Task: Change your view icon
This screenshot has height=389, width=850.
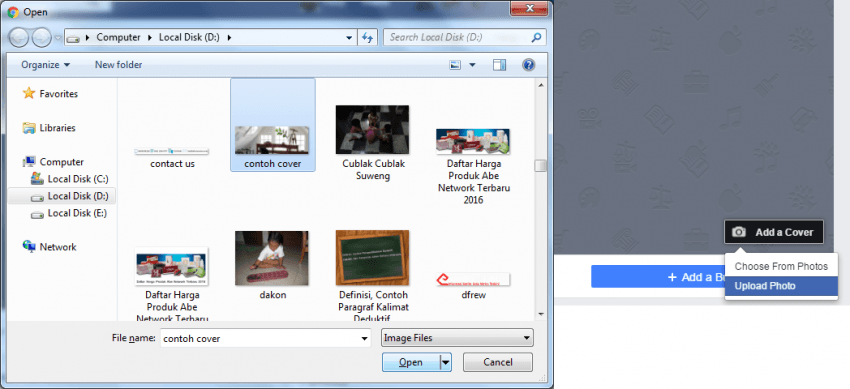Action: 455,65
